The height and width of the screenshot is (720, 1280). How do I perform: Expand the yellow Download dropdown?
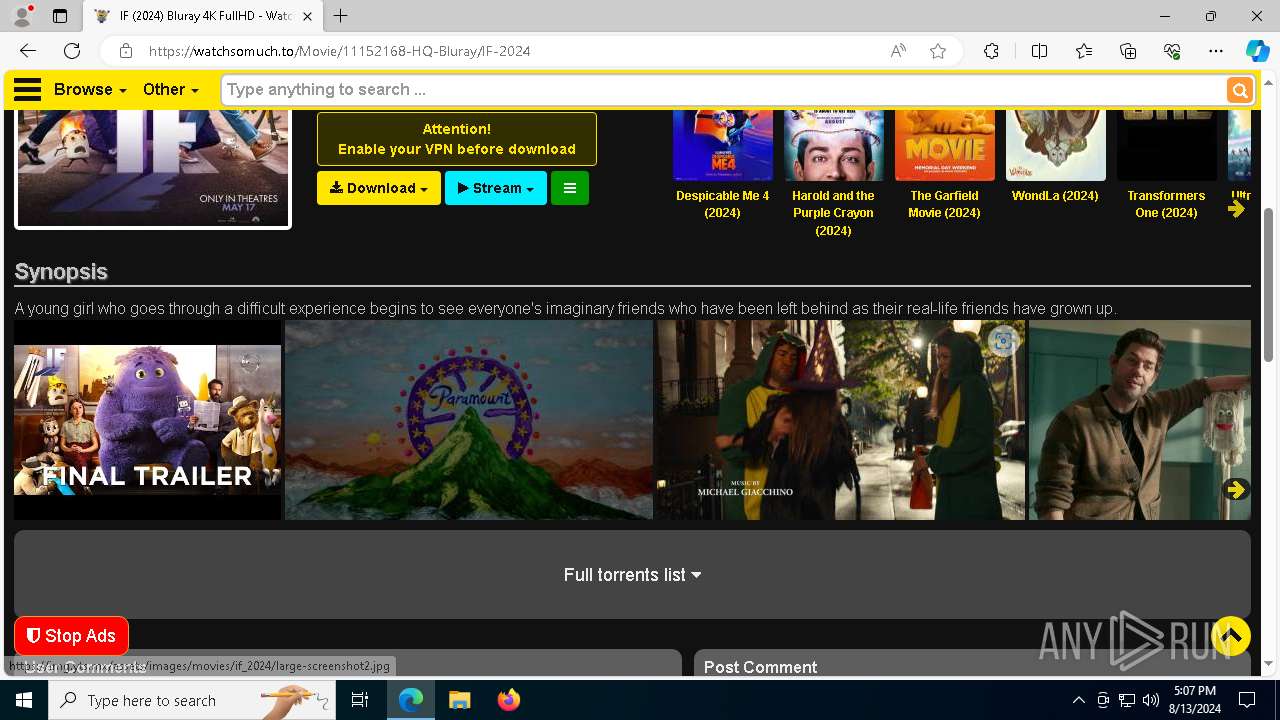379,188
